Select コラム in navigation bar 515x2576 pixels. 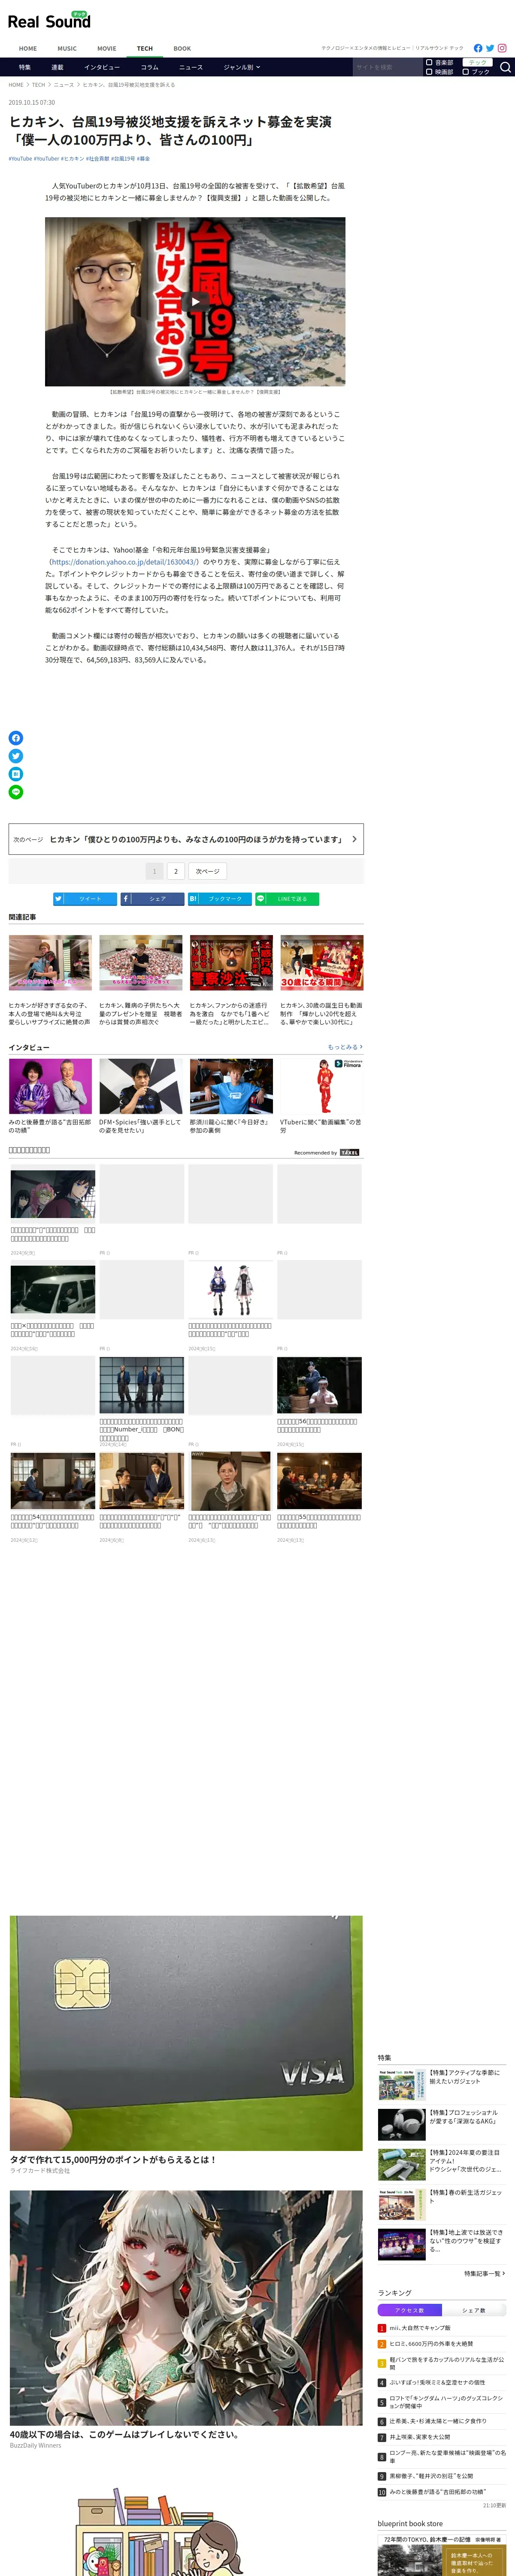pyautogui.click(x=150, y=67)
